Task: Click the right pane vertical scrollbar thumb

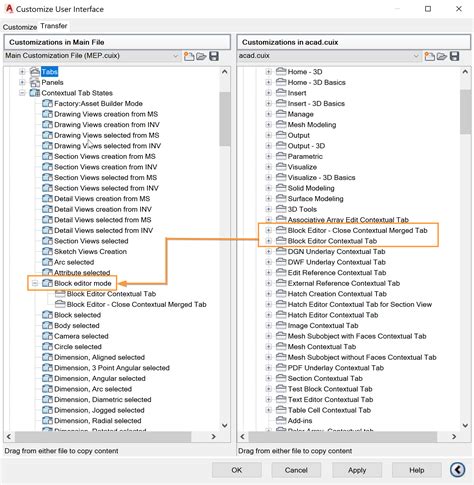Action: click(x=465, y=112)
